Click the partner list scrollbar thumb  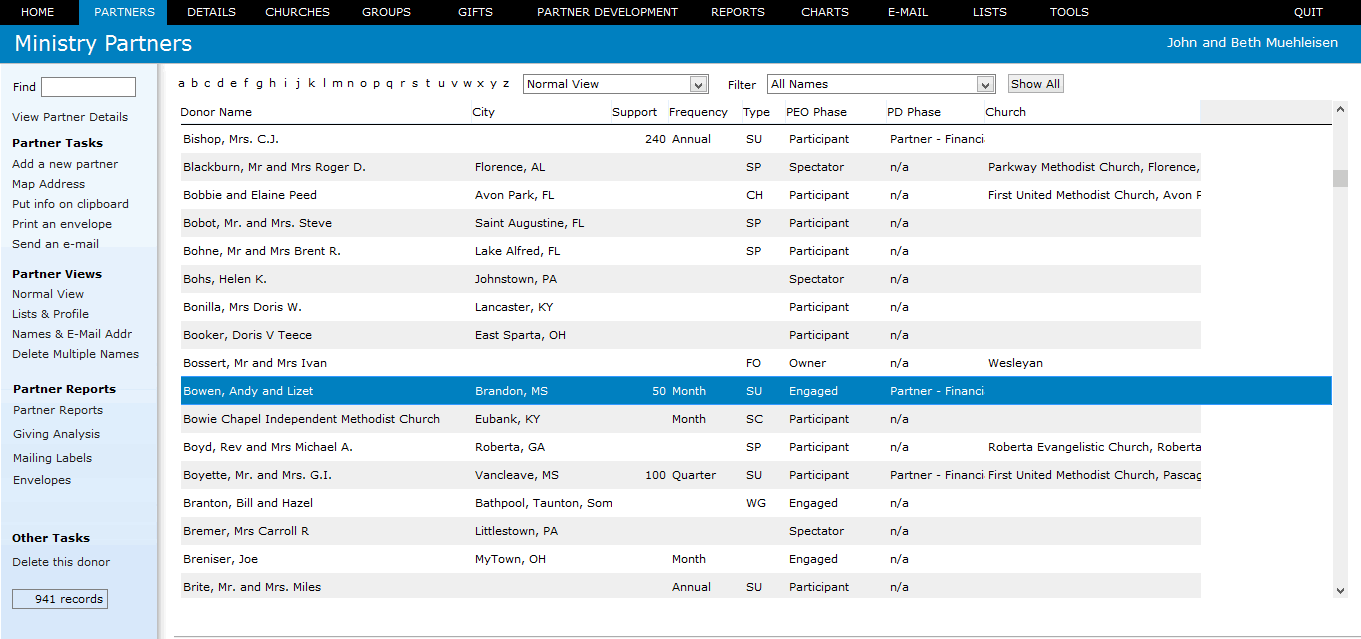click(x=1340, y=178)
